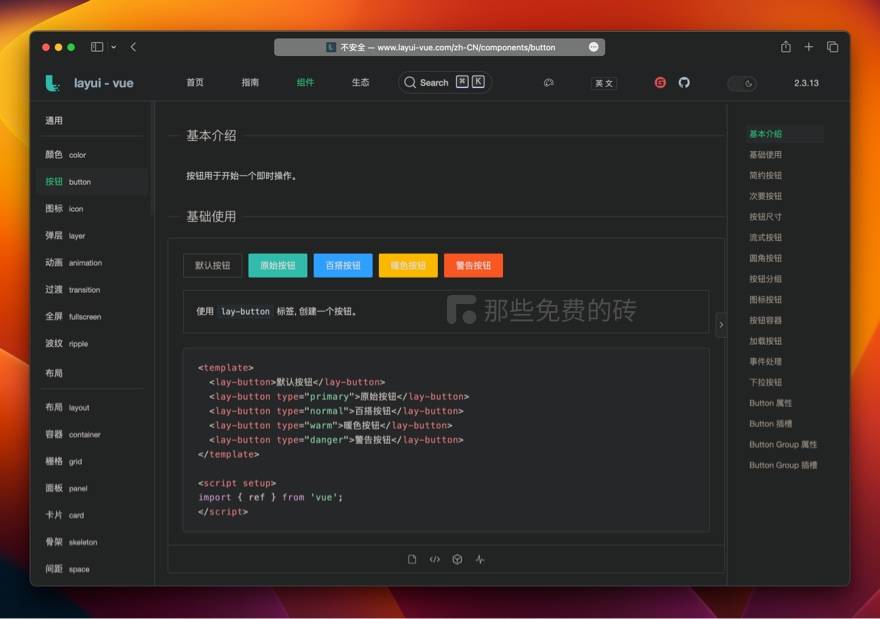Click the lightning icon below the code block
Screen dimensions: 880x619
point(480,559)
